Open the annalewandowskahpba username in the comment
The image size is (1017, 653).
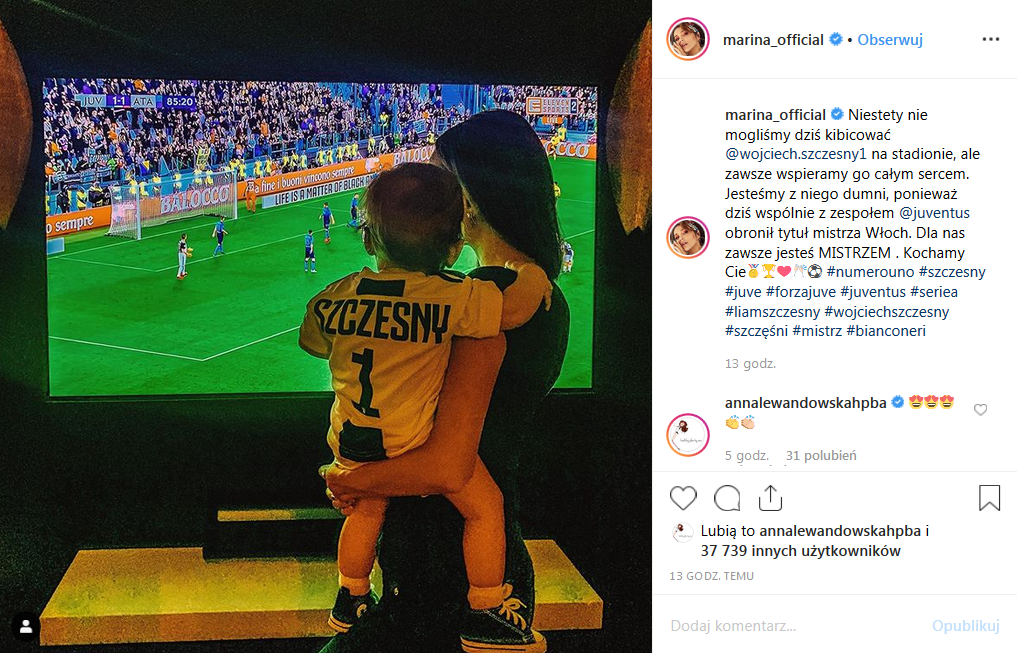coord(806,403)
